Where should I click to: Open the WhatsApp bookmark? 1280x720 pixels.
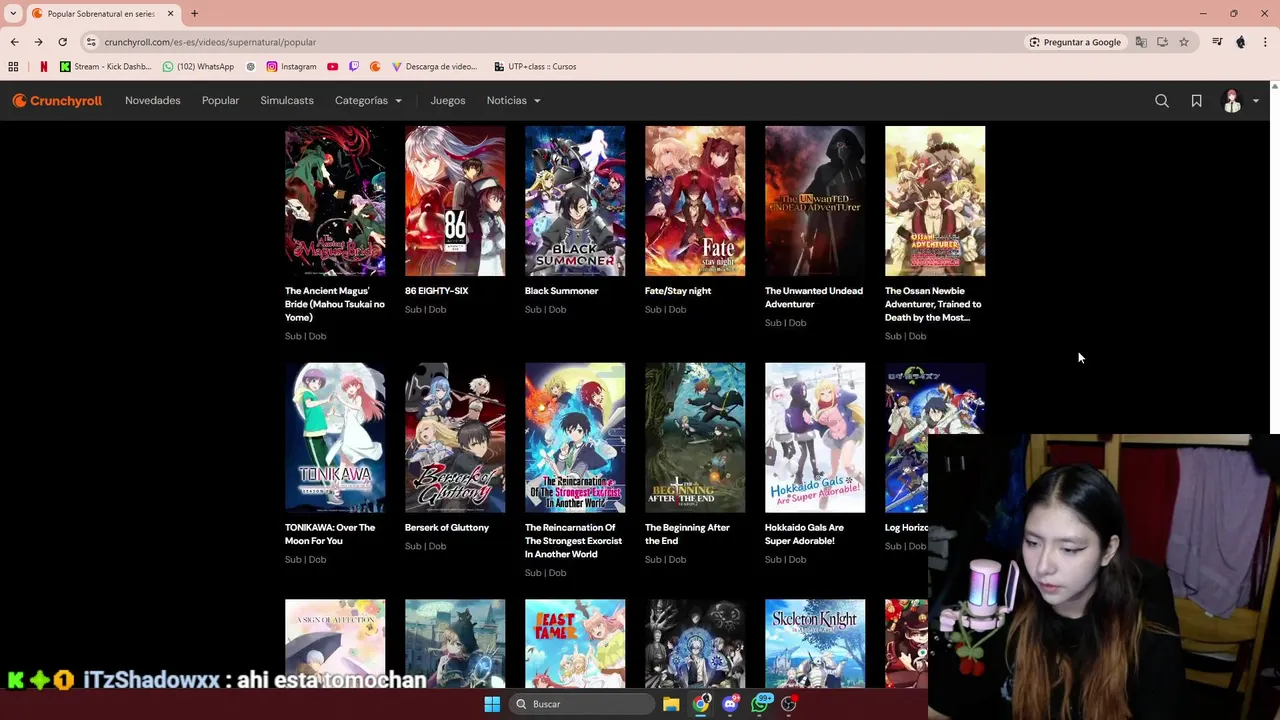pos(198,67)
